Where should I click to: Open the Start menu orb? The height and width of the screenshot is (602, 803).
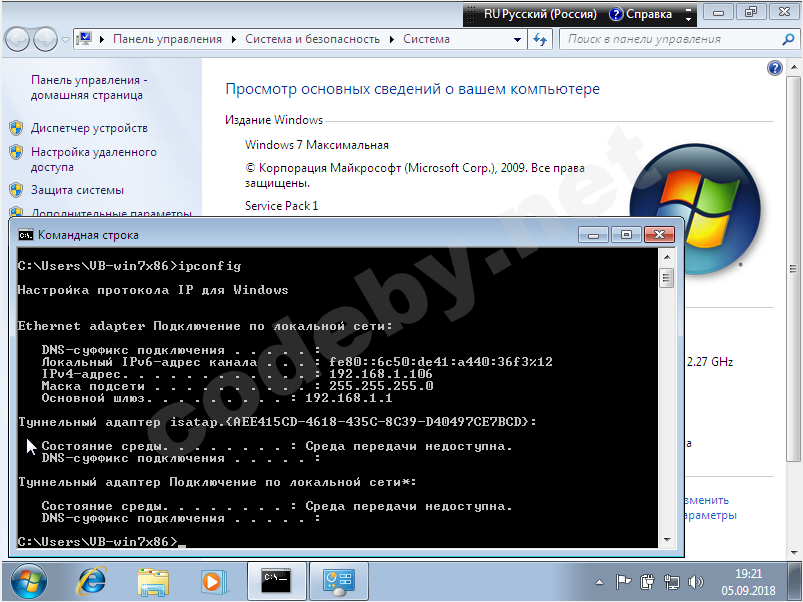point(29,582)
